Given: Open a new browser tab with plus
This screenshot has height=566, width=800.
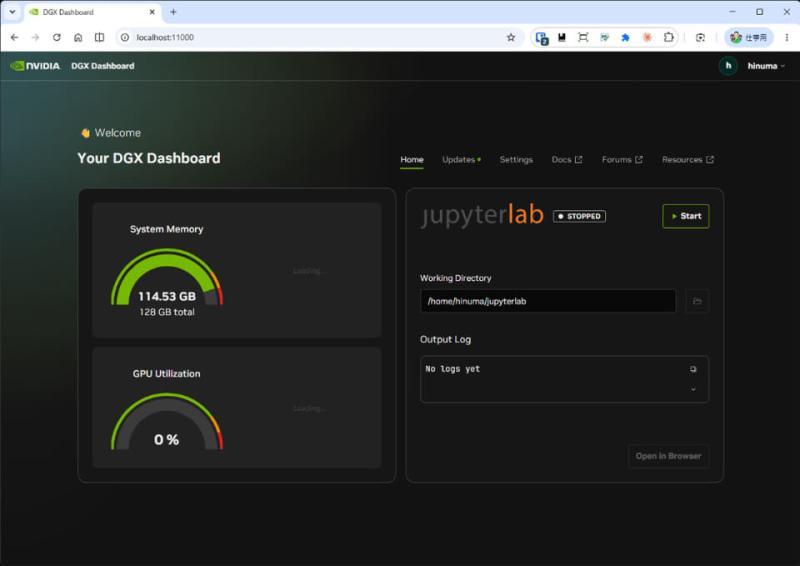Looking at the screenshot, I should coord(173,12).
